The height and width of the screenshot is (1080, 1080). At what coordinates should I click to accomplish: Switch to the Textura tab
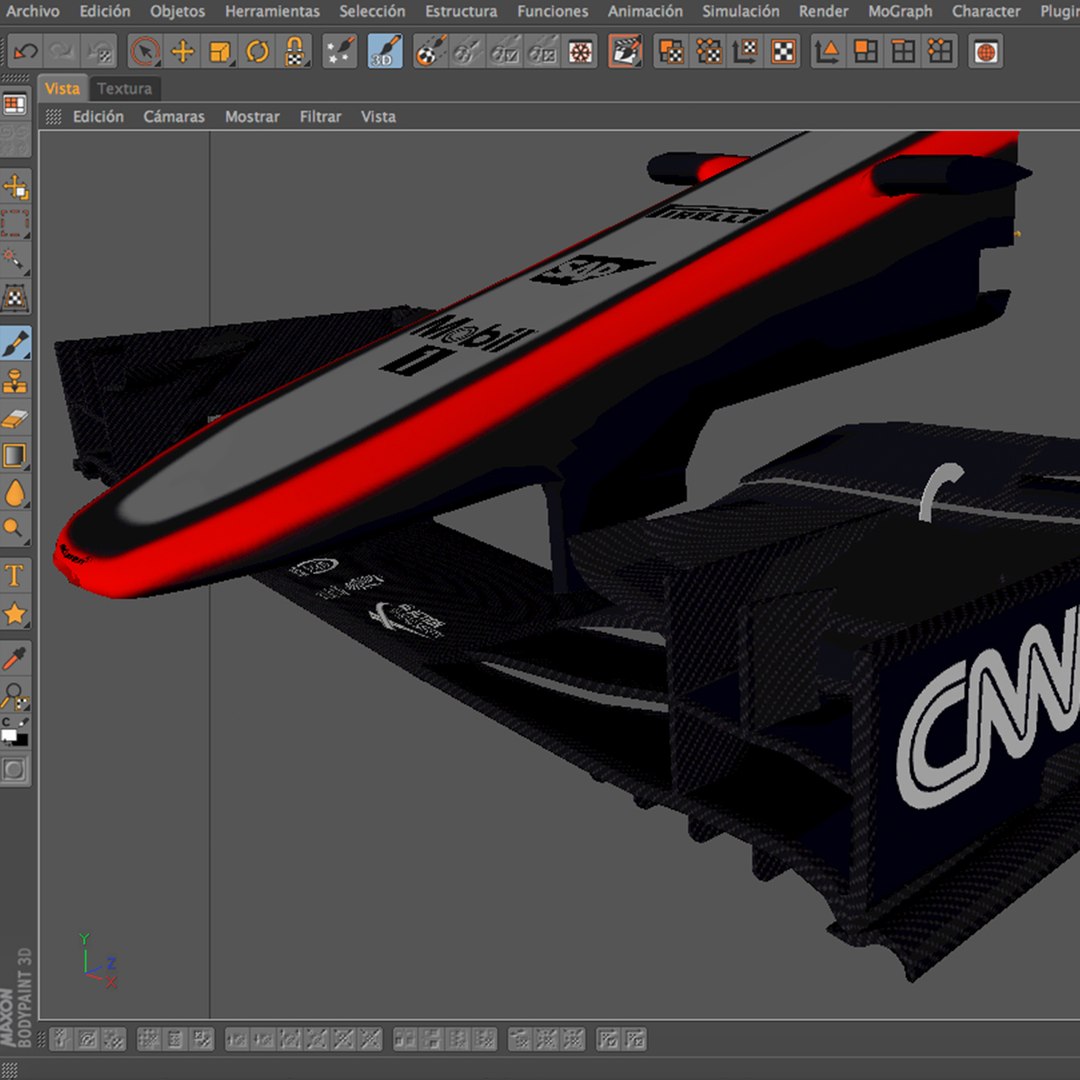coord(124,88)
